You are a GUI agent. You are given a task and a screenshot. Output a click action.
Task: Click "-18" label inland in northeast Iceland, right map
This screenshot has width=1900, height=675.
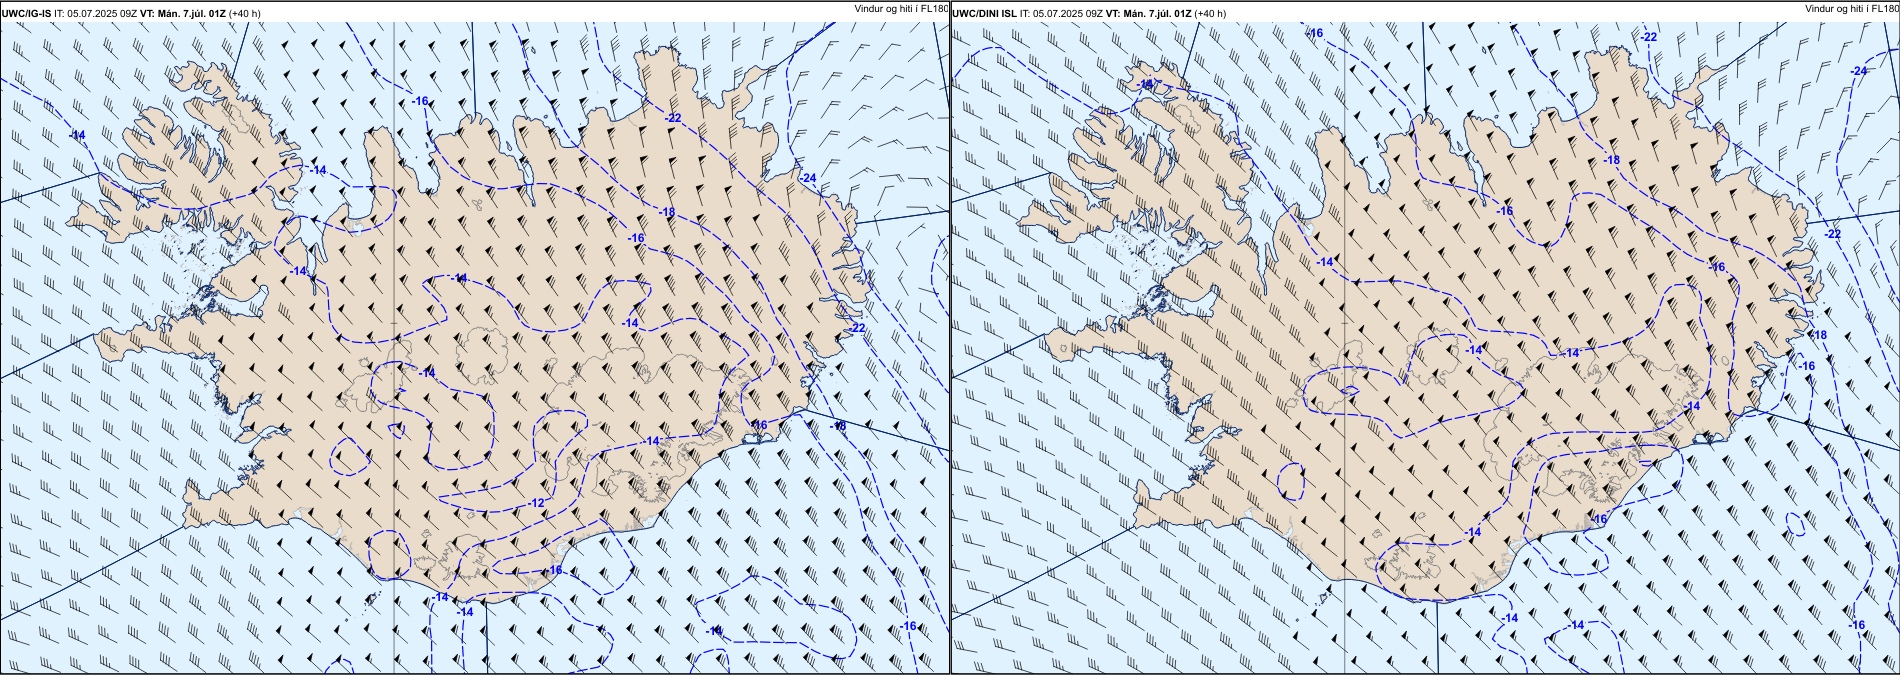(1611, 161)
